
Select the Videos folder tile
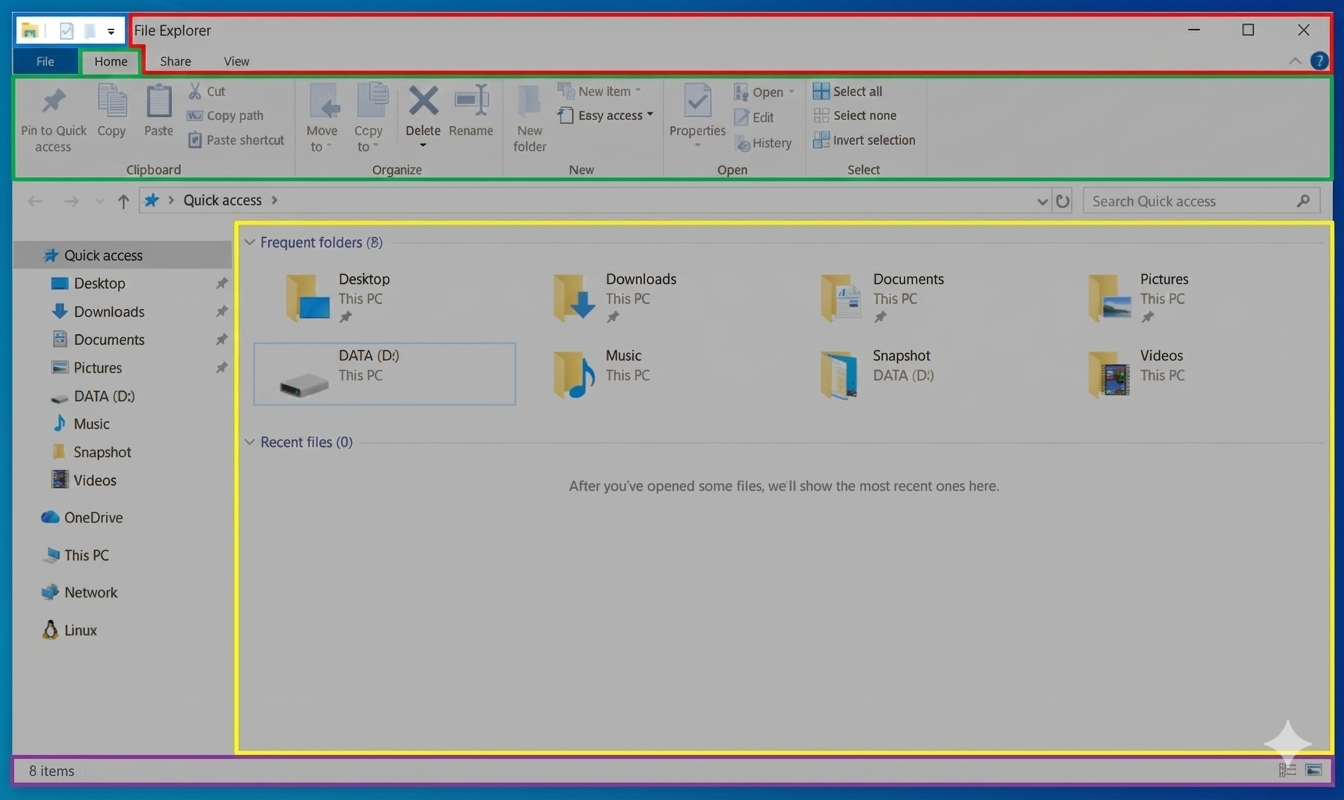(x=1185, y=374)
